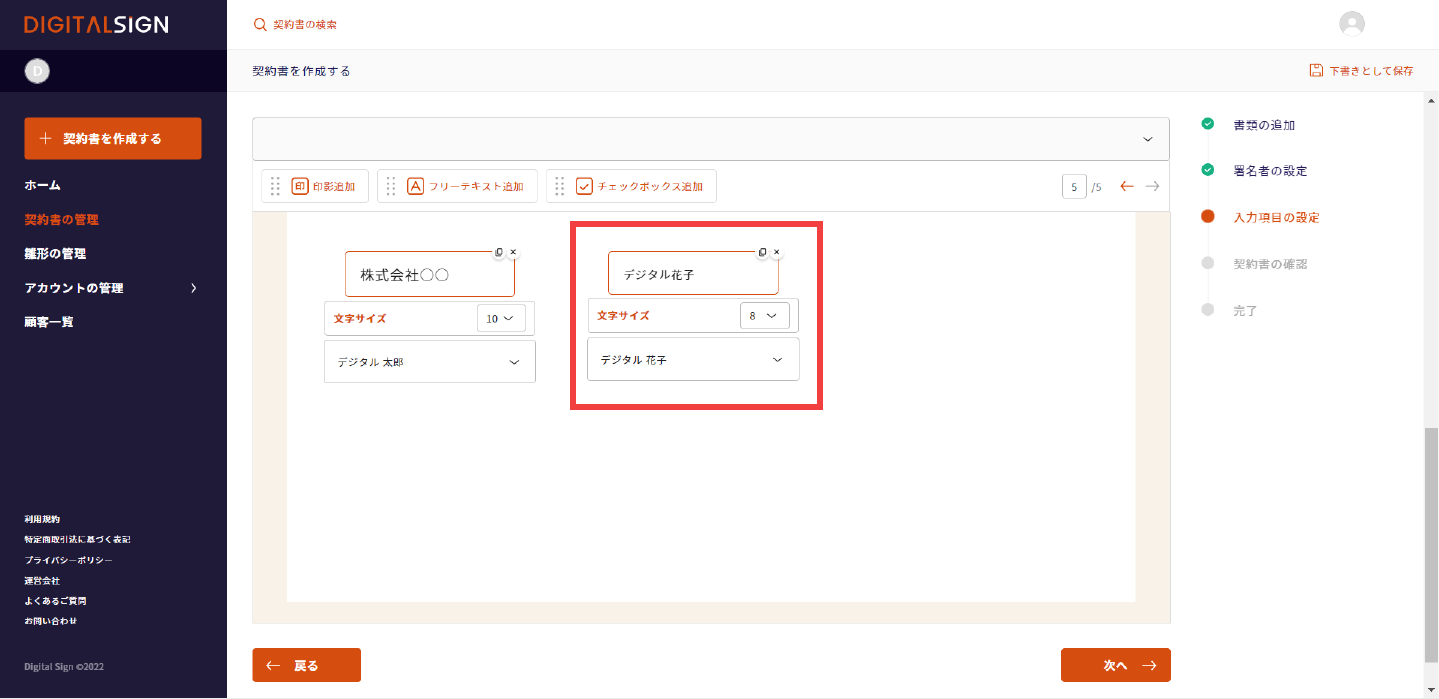Duplicate the 株式会社〇〇 text field
Image resolution: width=1439 pixels, height=699 pixels.
click(x=499, y=253)
